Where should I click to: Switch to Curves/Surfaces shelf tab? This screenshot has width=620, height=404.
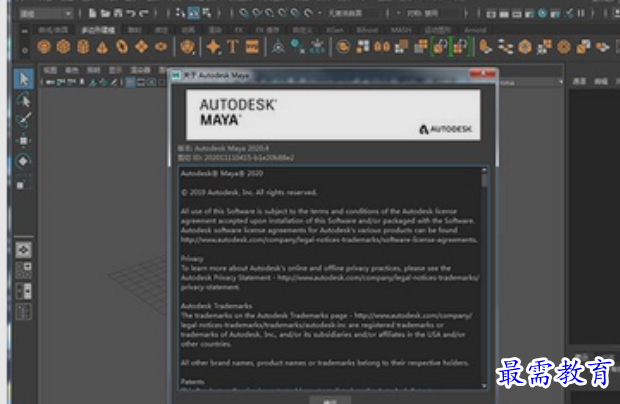[x=53, y=30]
